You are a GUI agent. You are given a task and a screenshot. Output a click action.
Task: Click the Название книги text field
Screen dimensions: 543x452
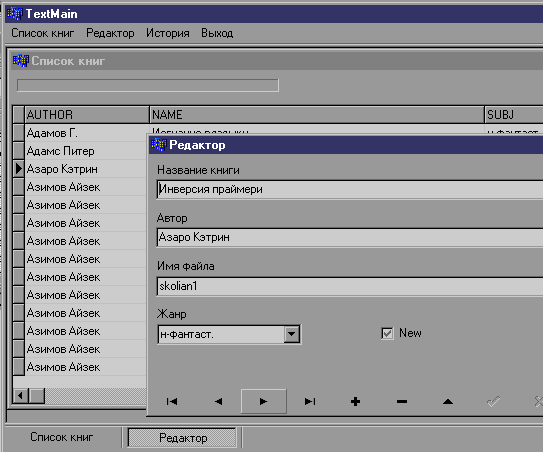[x=350, y=189]
